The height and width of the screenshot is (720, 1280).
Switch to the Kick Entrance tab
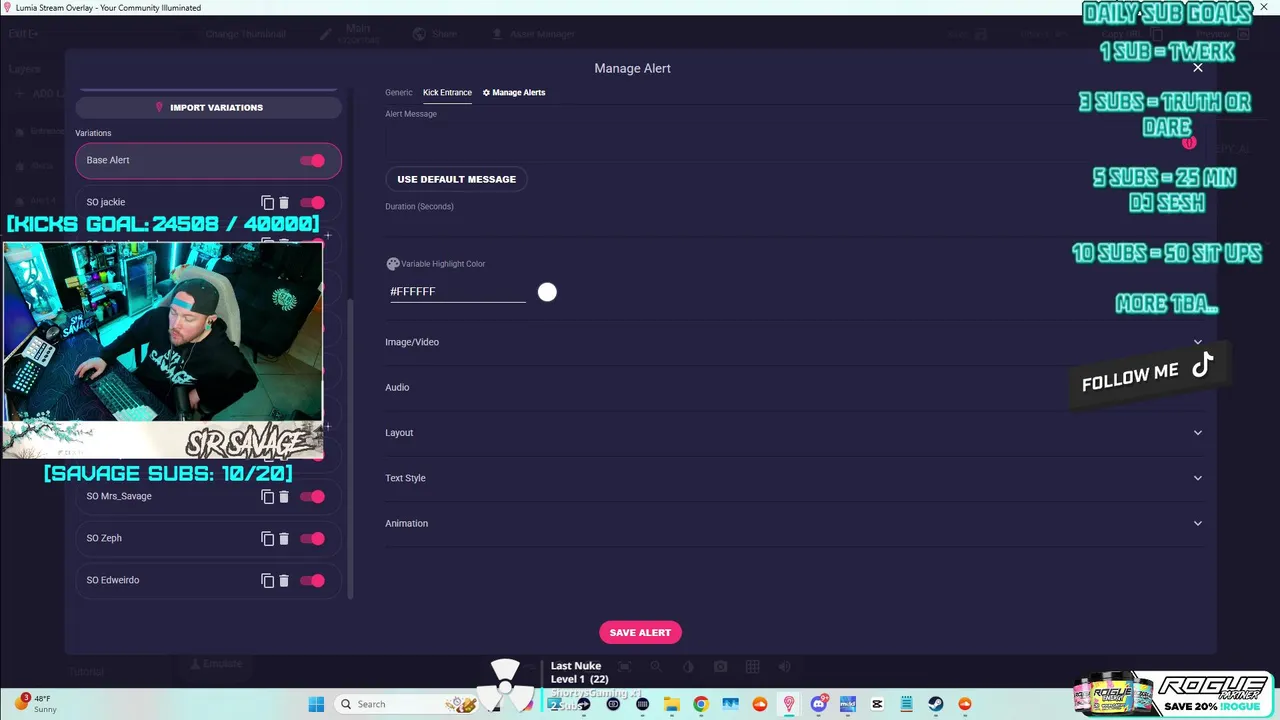(447, 92)
